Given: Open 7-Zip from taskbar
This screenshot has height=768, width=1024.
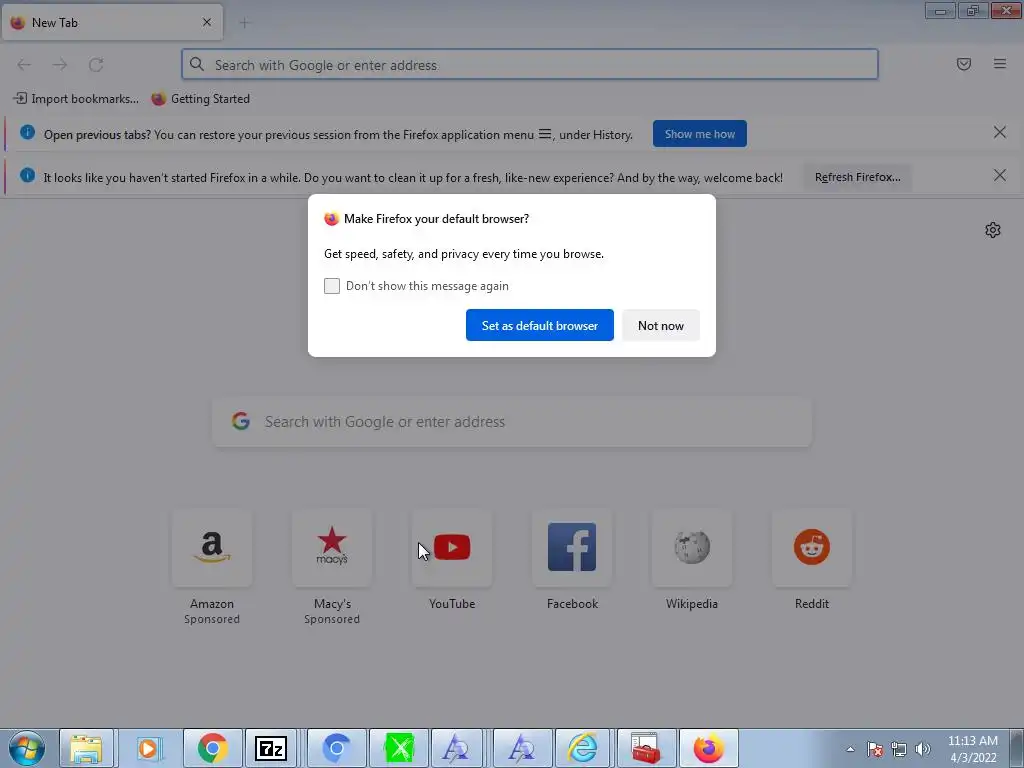Looking at the screenshot, I should tap(271, 748).
